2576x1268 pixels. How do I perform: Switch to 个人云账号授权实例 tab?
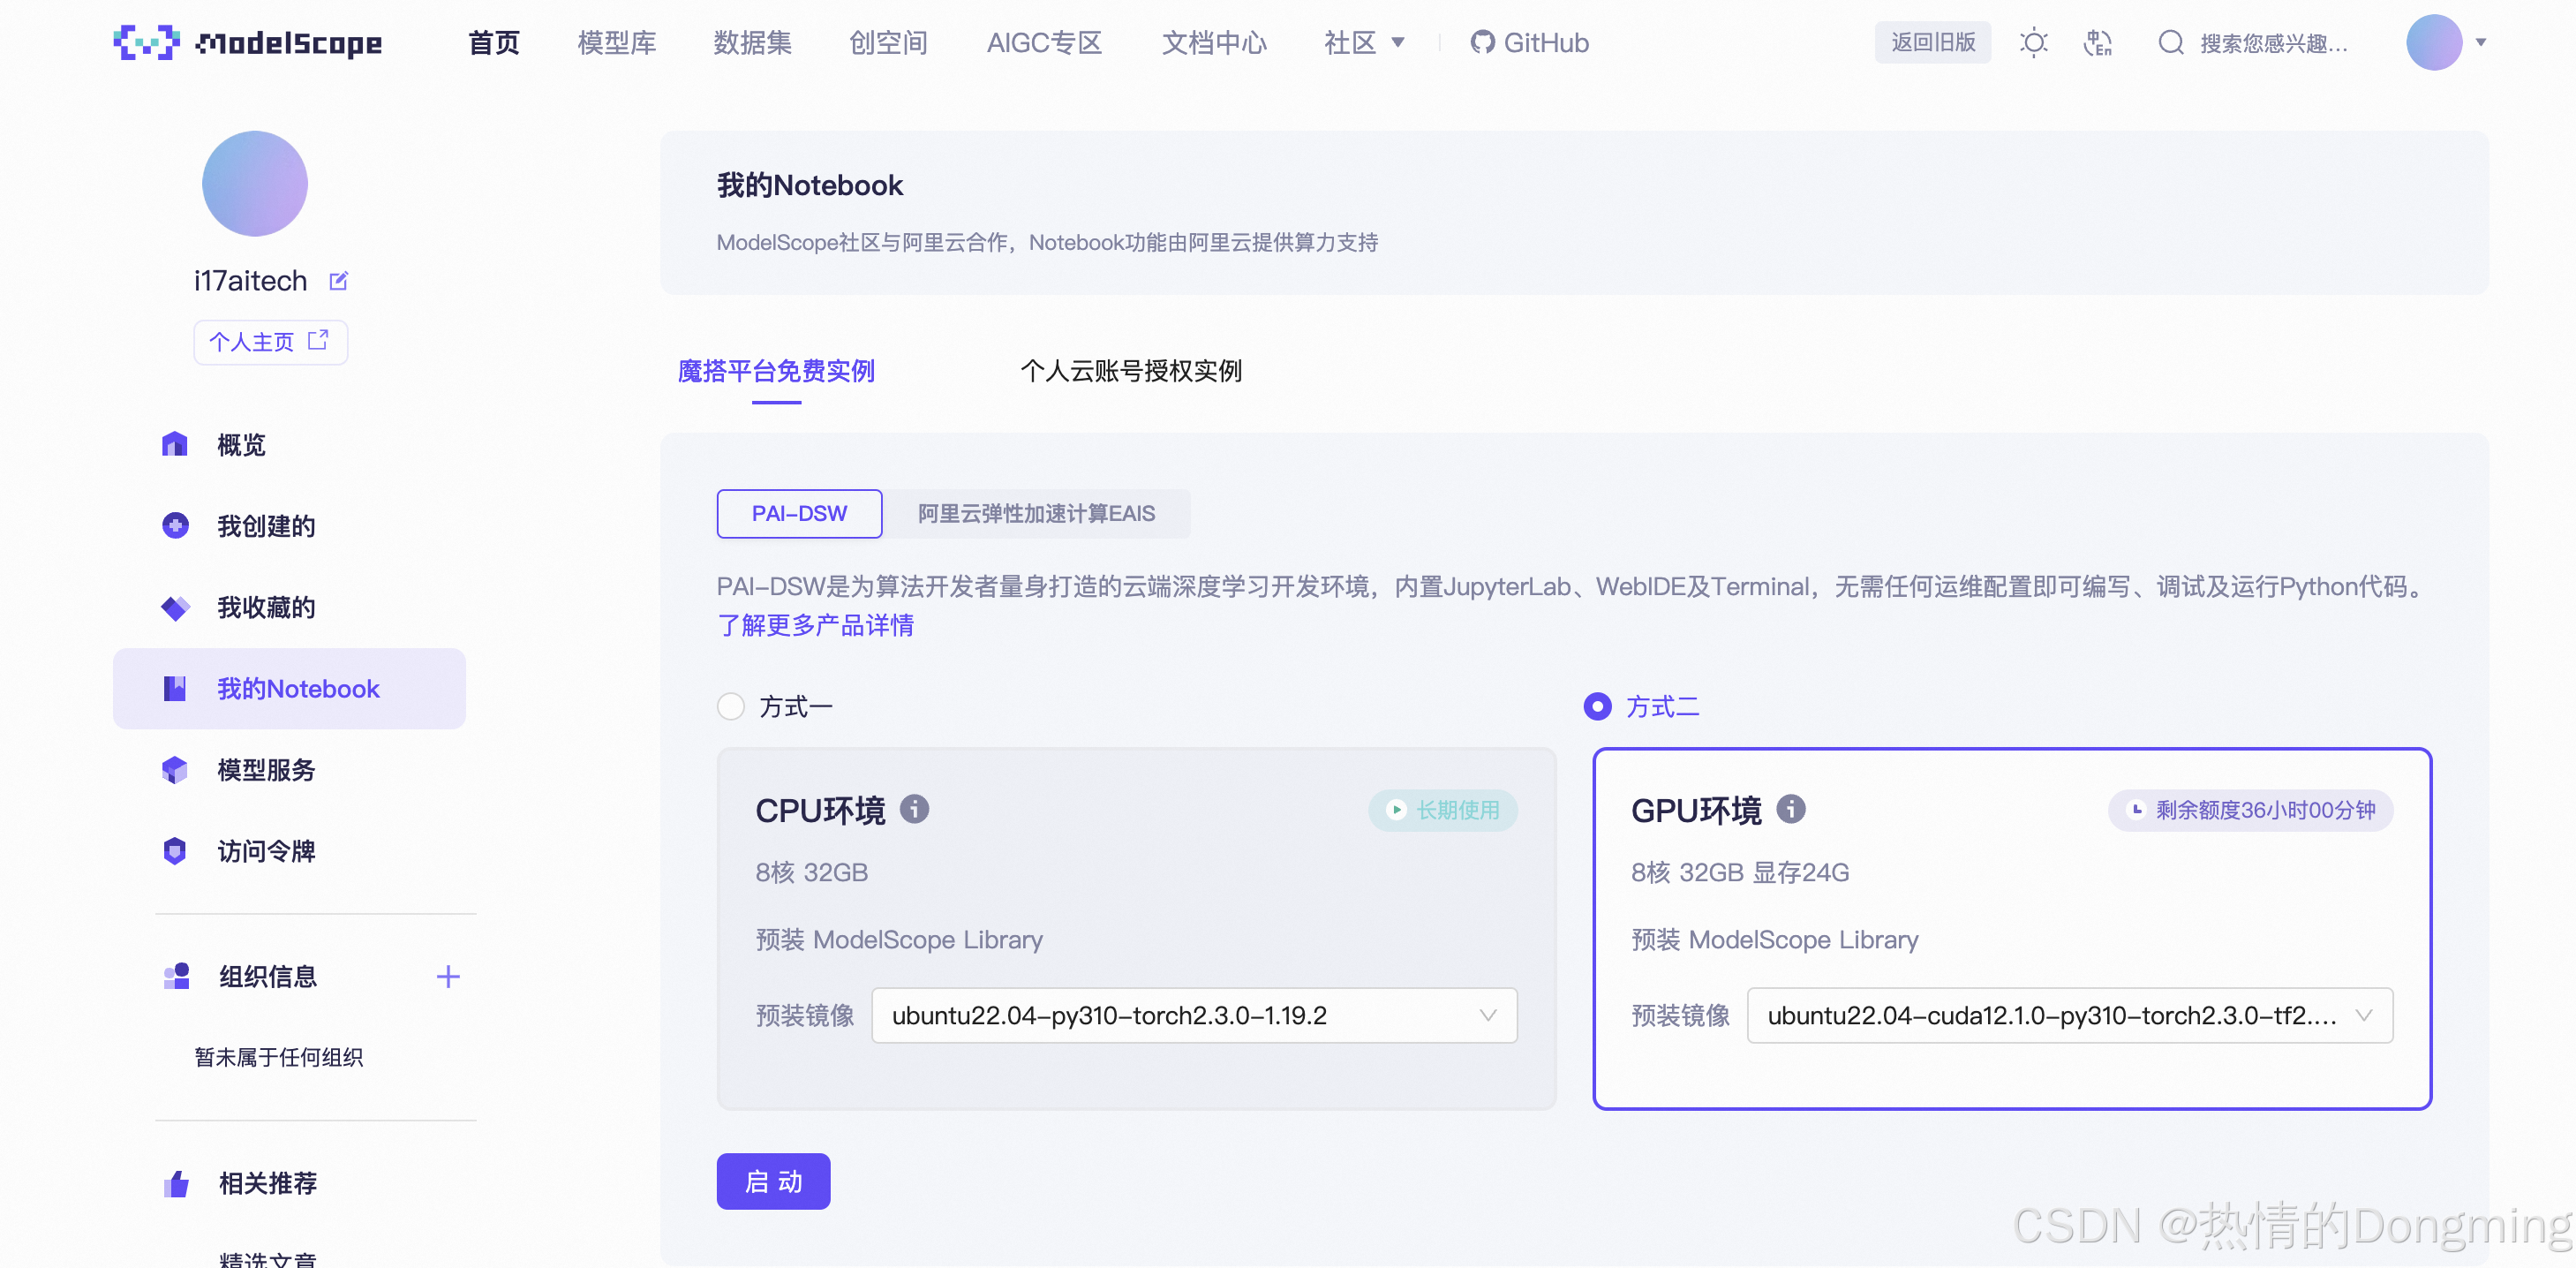pyautogui.click(x=1130, y=371)
